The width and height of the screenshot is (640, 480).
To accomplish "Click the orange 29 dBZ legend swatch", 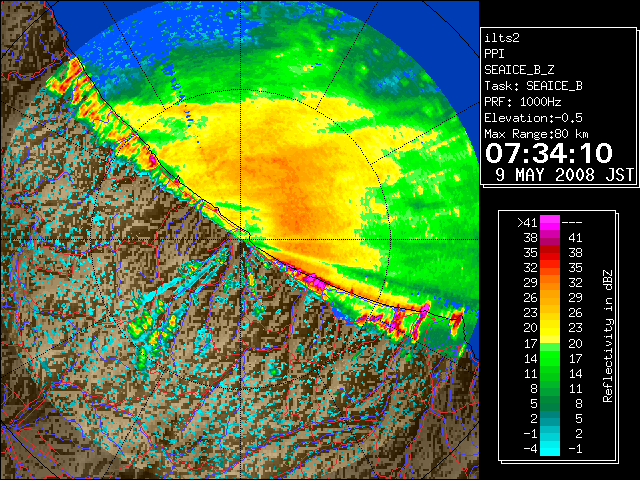I will pyautogui.click(x=550, y=283).
